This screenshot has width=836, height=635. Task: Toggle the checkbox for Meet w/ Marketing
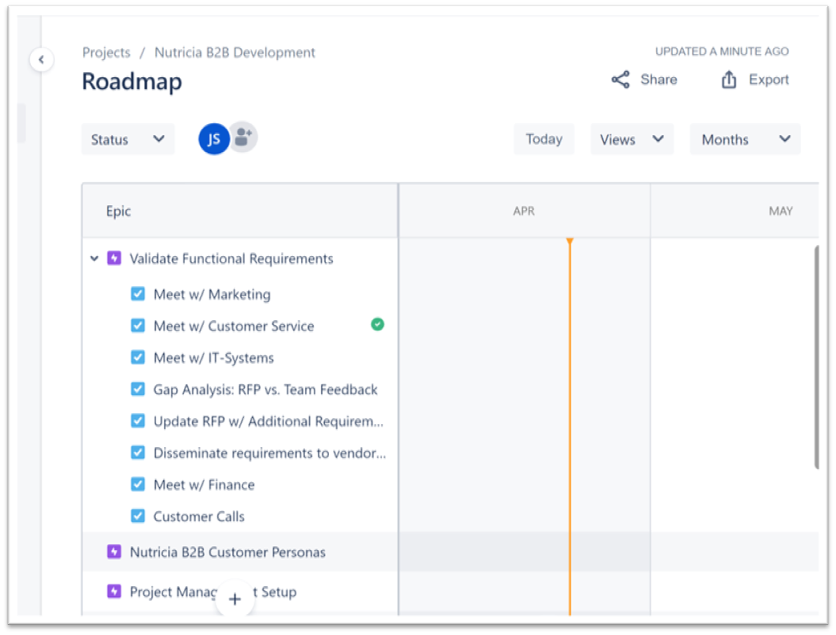coord(138,293)
